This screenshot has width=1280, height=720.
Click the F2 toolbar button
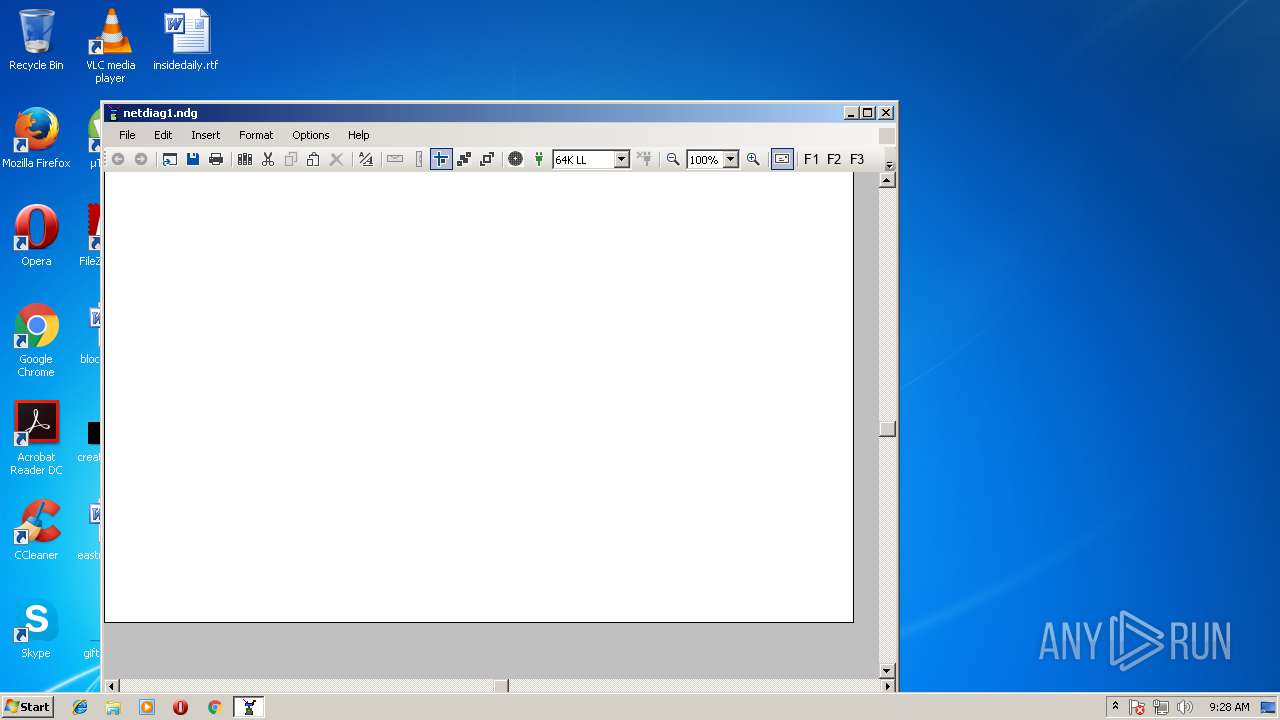[834, 159]
